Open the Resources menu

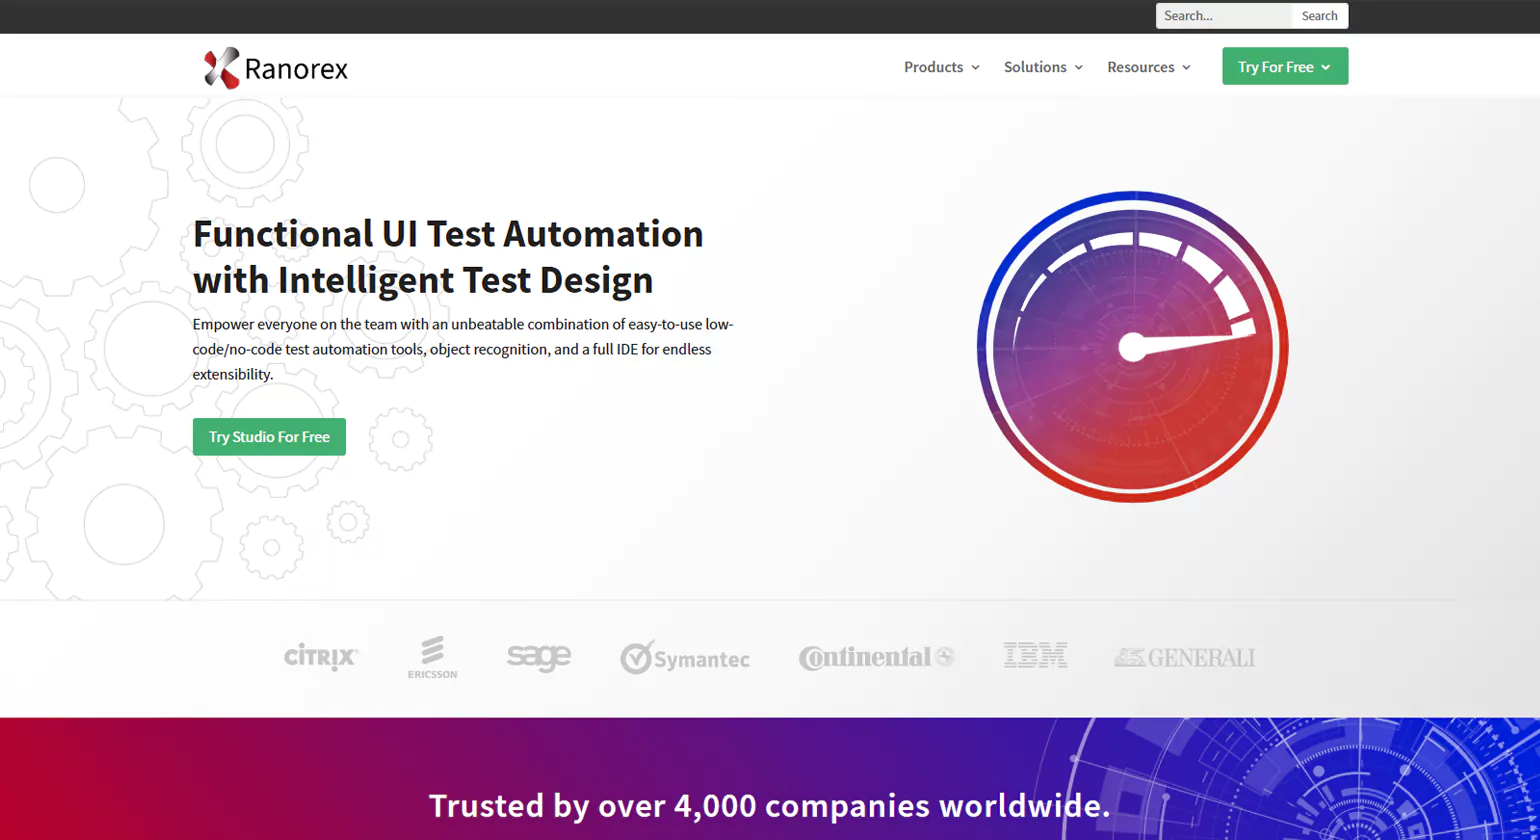(1140, 67)
